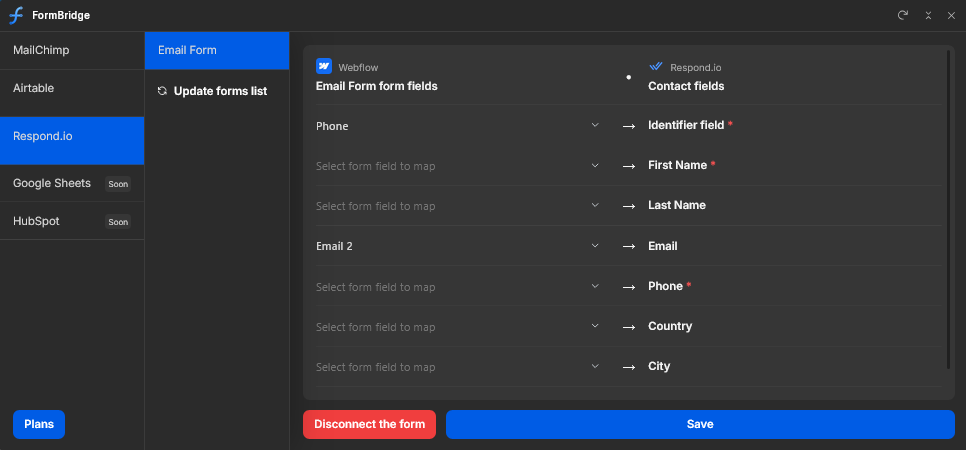The image size is (966, 450).
Task: Click the refresh icon in title bar
Action: (903, 15)
